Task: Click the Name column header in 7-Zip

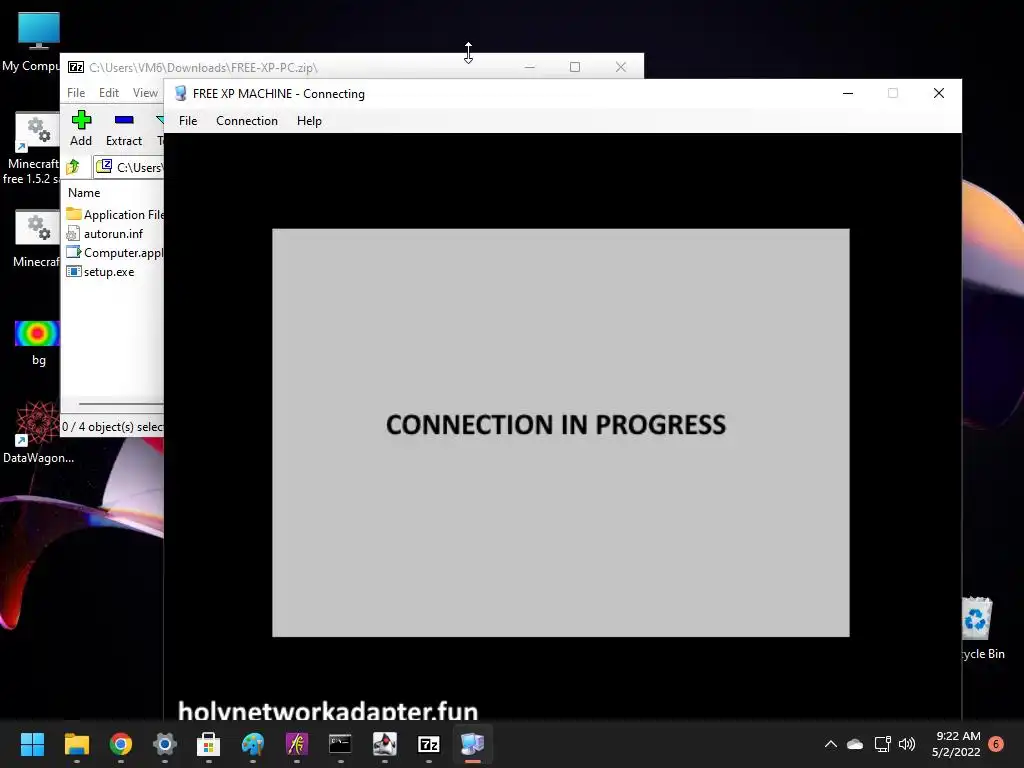Action: pos(84,193)
